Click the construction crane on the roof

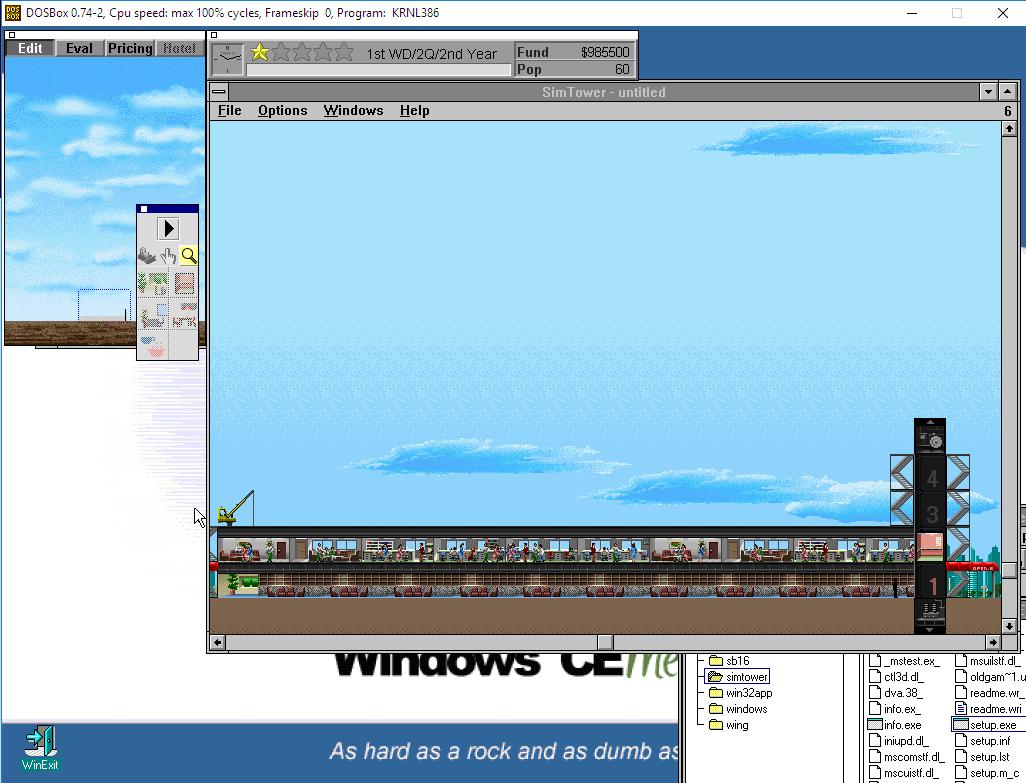click(236, 508)
